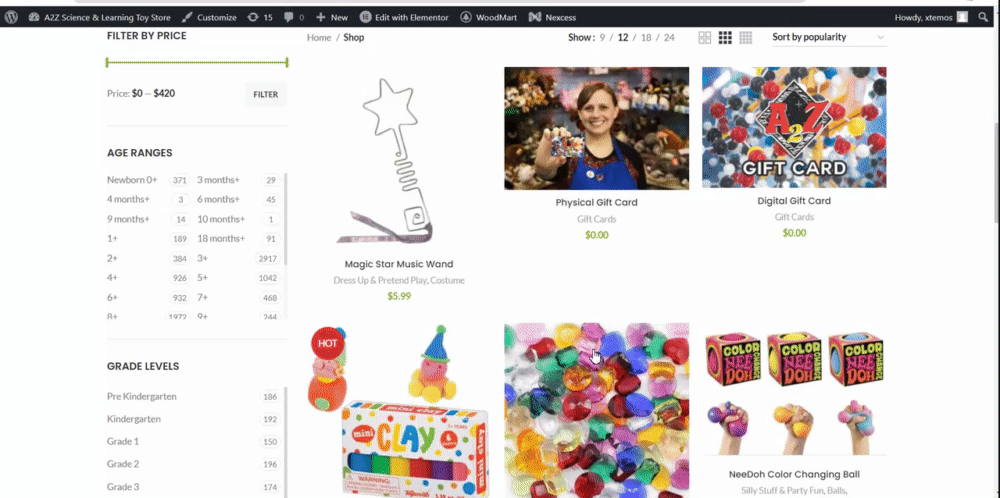
Task: Select Kindergarten grade level filter
Action: coord(134,419)
